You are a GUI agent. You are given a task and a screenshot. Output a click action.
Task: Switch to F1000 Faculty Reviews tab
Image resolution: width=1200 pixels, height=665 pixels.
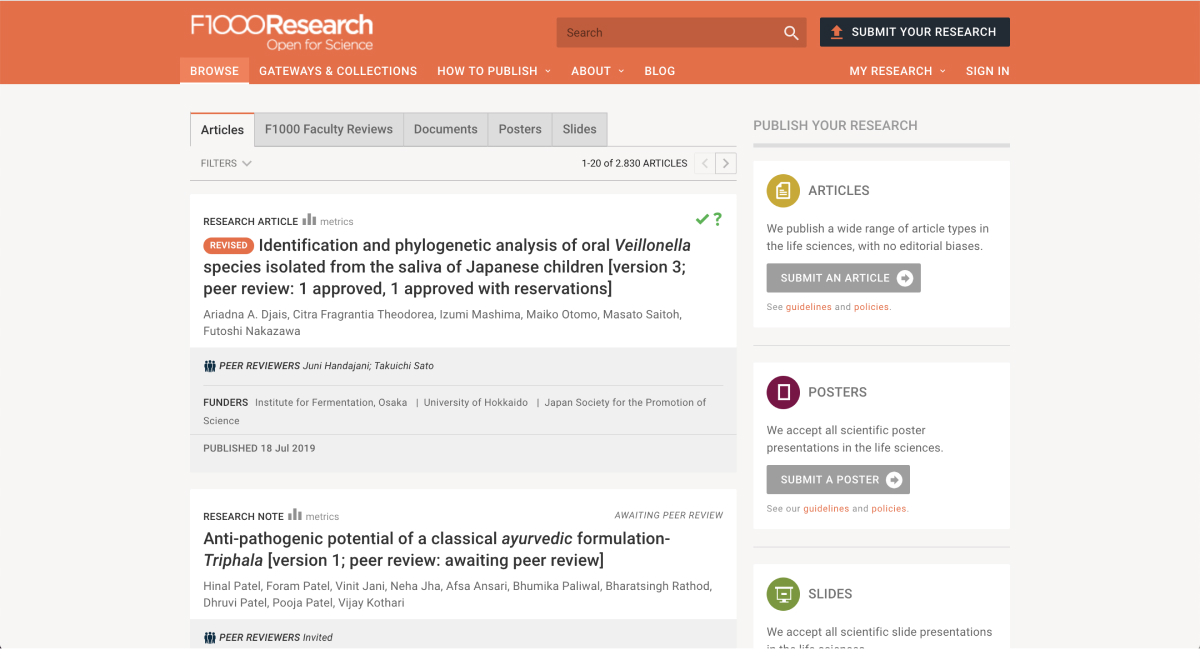point(329,129)
